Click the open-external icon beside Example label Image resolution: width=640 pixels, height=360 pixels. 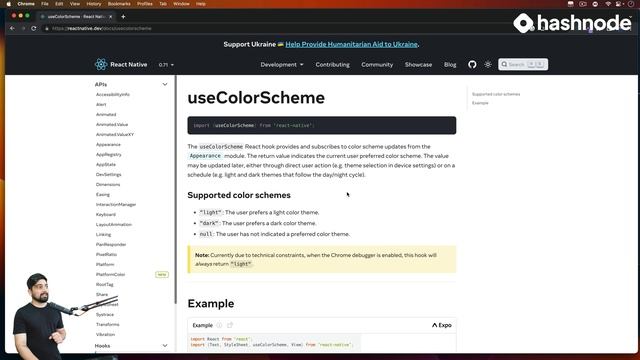[x=230, y=325]
